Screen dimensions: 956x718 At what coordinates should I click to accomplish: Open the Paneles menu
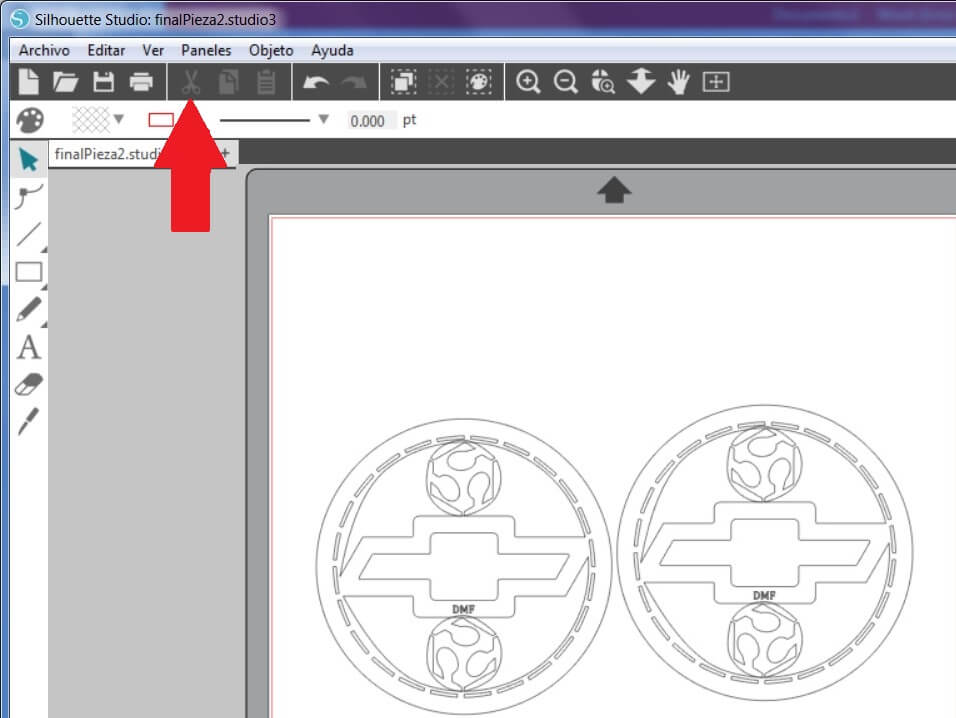(x=206, y=51)
